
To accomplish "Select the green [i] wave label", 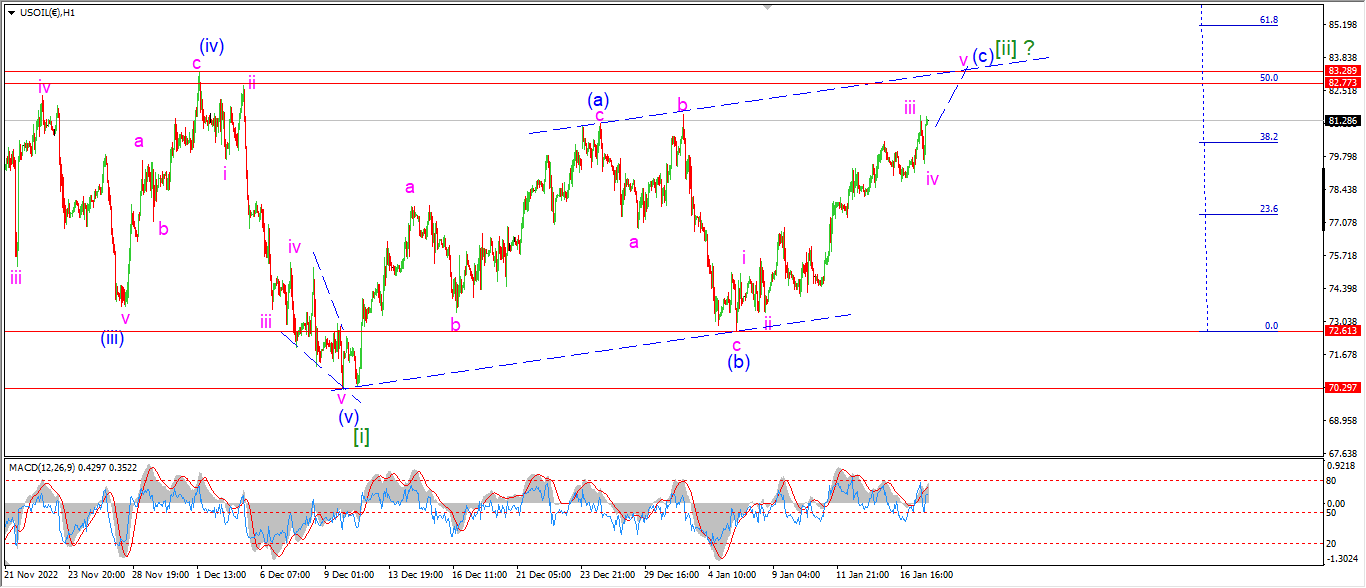I will pyautogui.click(x=361, y=436).
